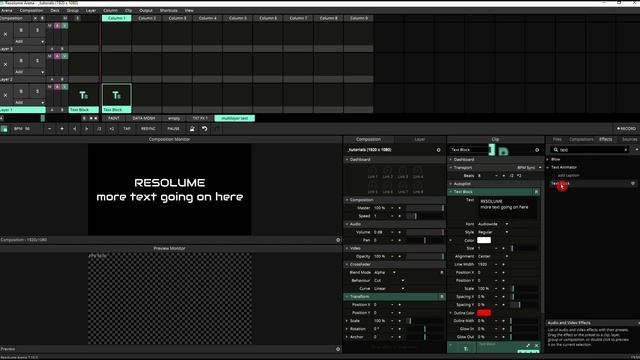This screenshot has width=640, height=360.
Task: Click the RESYNC button
Action: pyautogui.click(x=148, y=129)
